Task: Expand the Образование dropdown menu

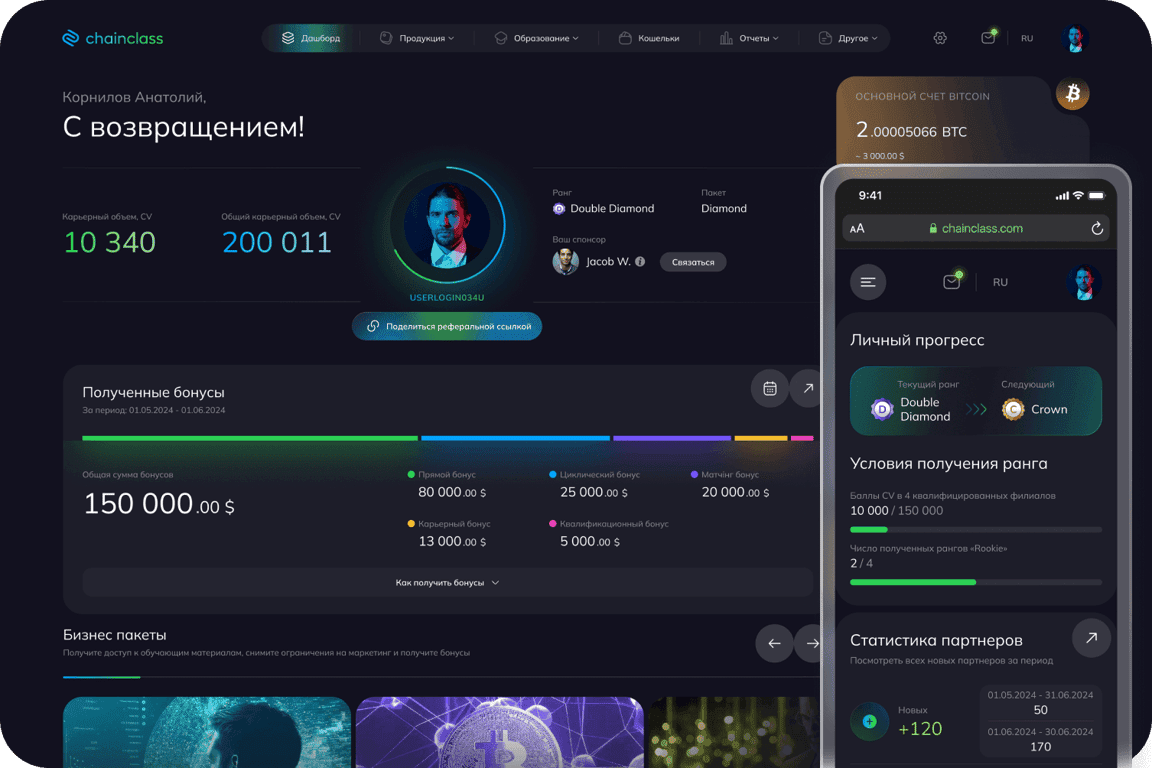Action: pyautogui.click(x=537, y=38)
